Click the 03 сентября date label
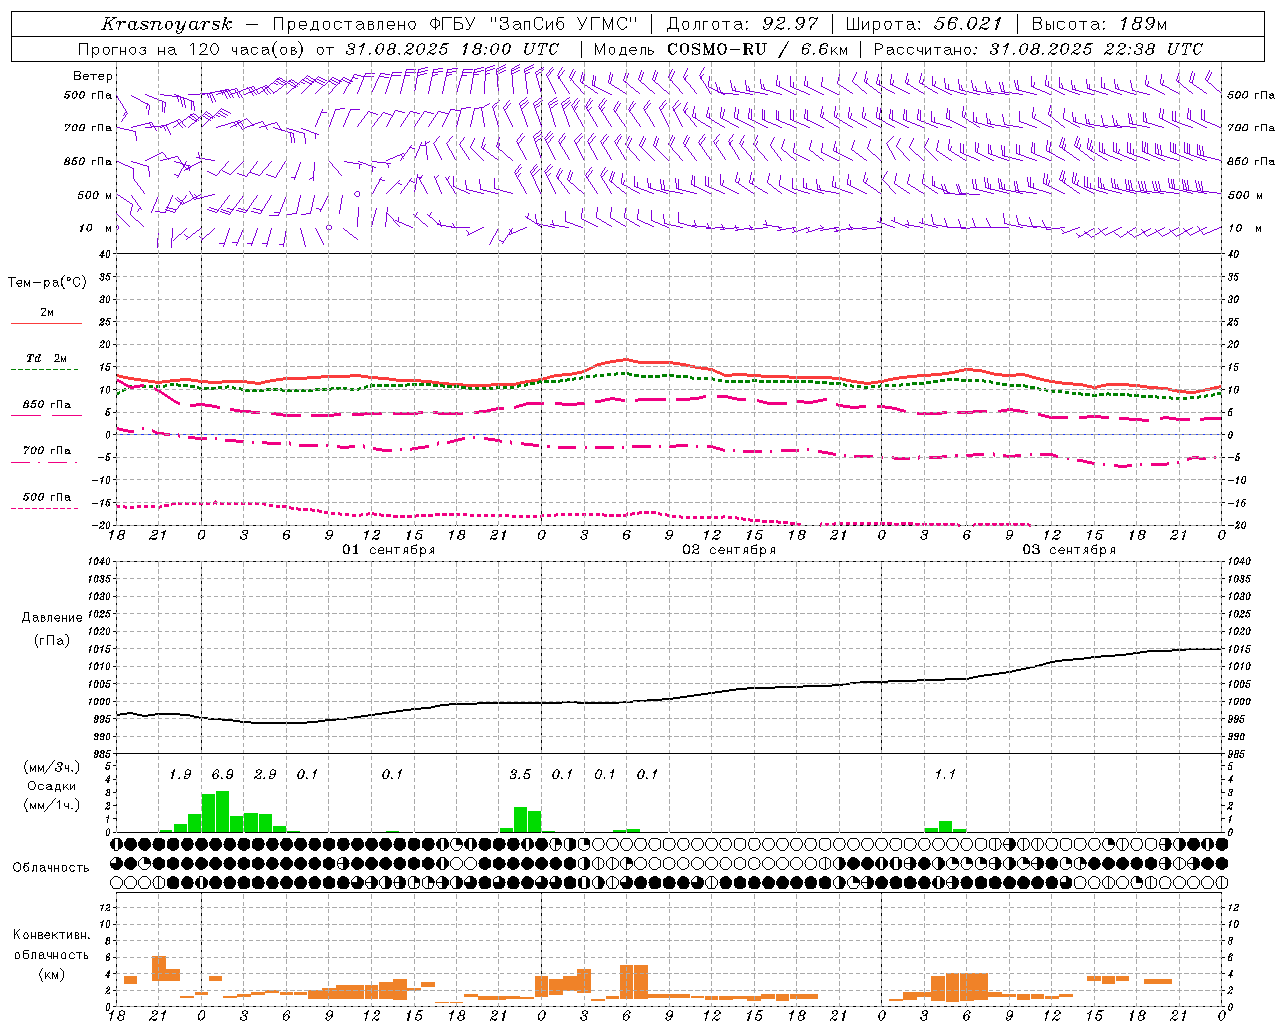 point(1069,550)
